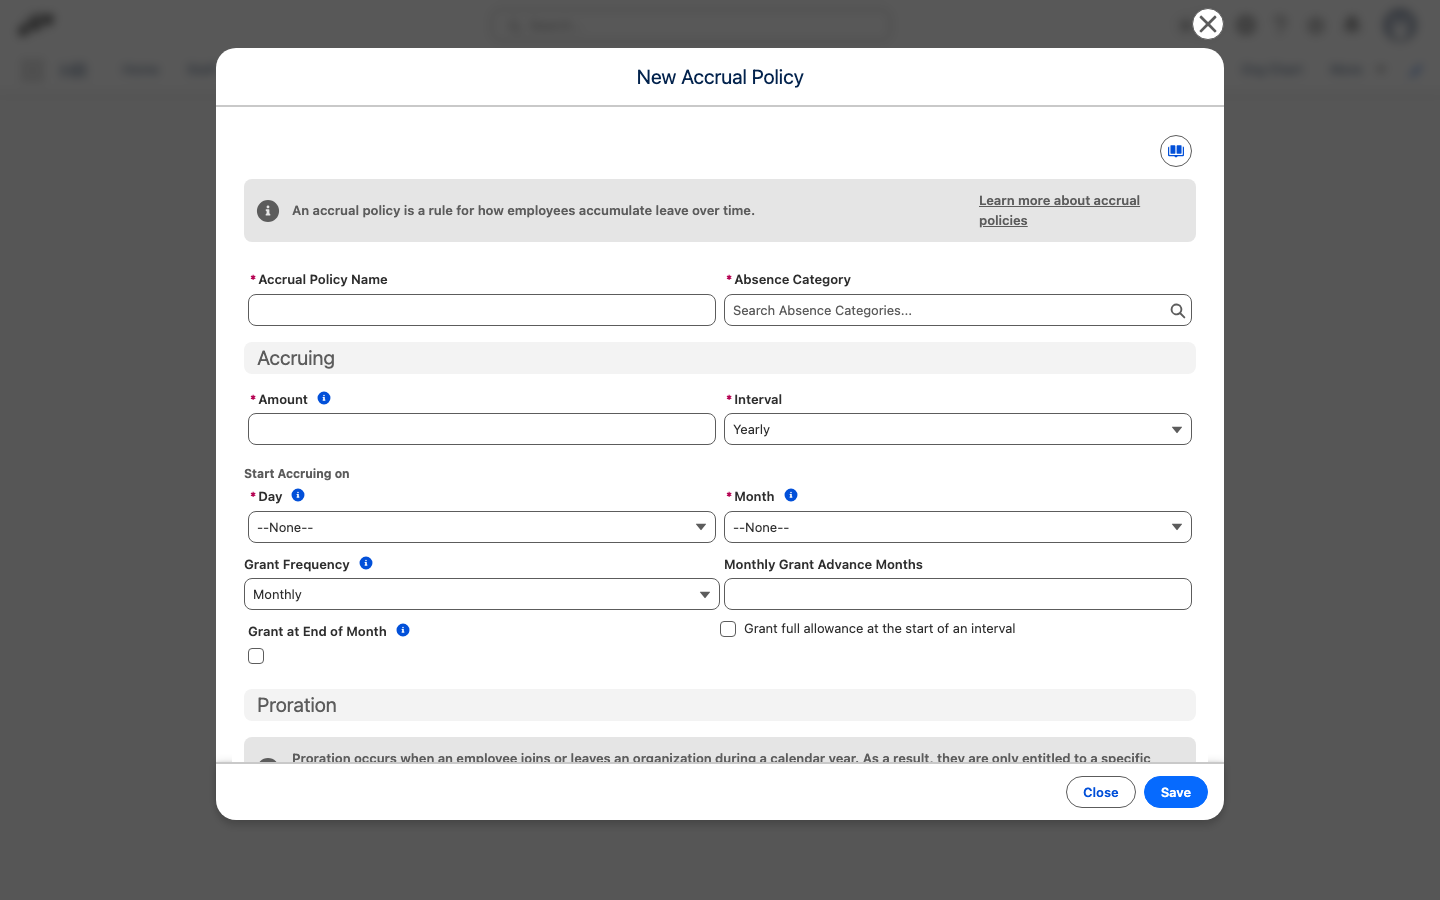Viewport: 1440px width, 900px height.
Task: Follow Learn more about accrual policies link
Action: [x=1059, y=210]
